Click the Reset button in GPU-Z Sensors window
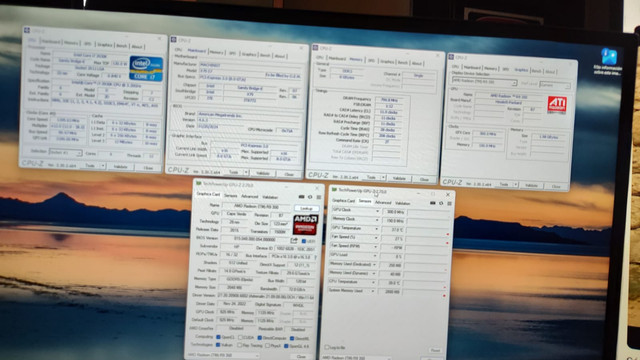Image resolution: width=640 pixels, height=360 pixels. (435, 350)
